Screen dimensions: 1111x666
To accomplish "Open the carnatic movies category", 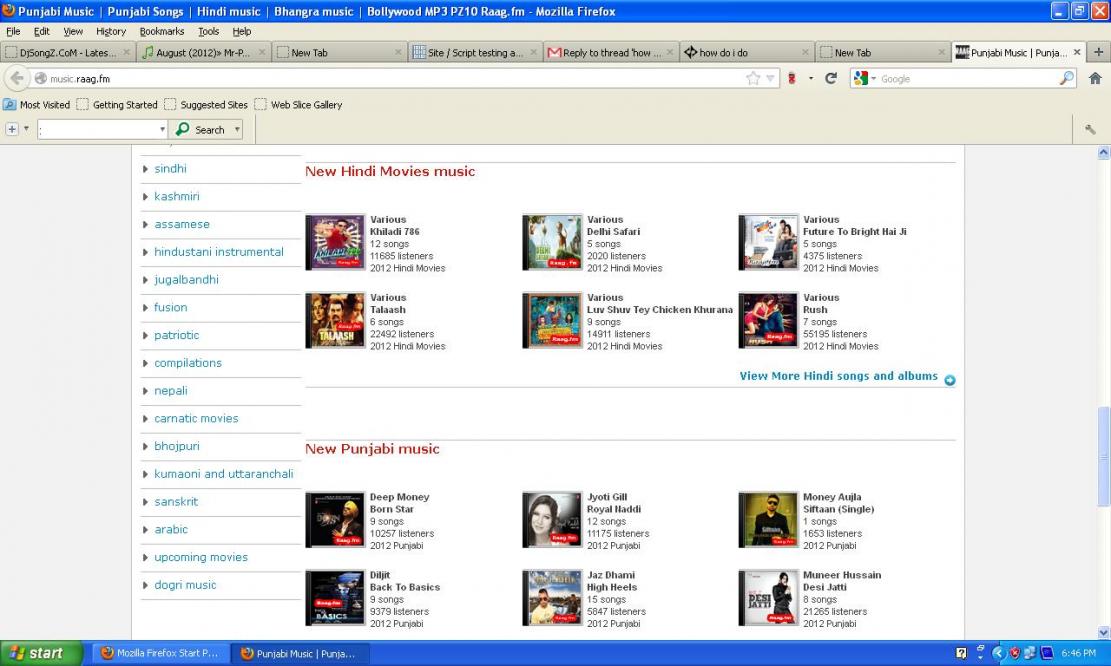I will pos(196,418).
